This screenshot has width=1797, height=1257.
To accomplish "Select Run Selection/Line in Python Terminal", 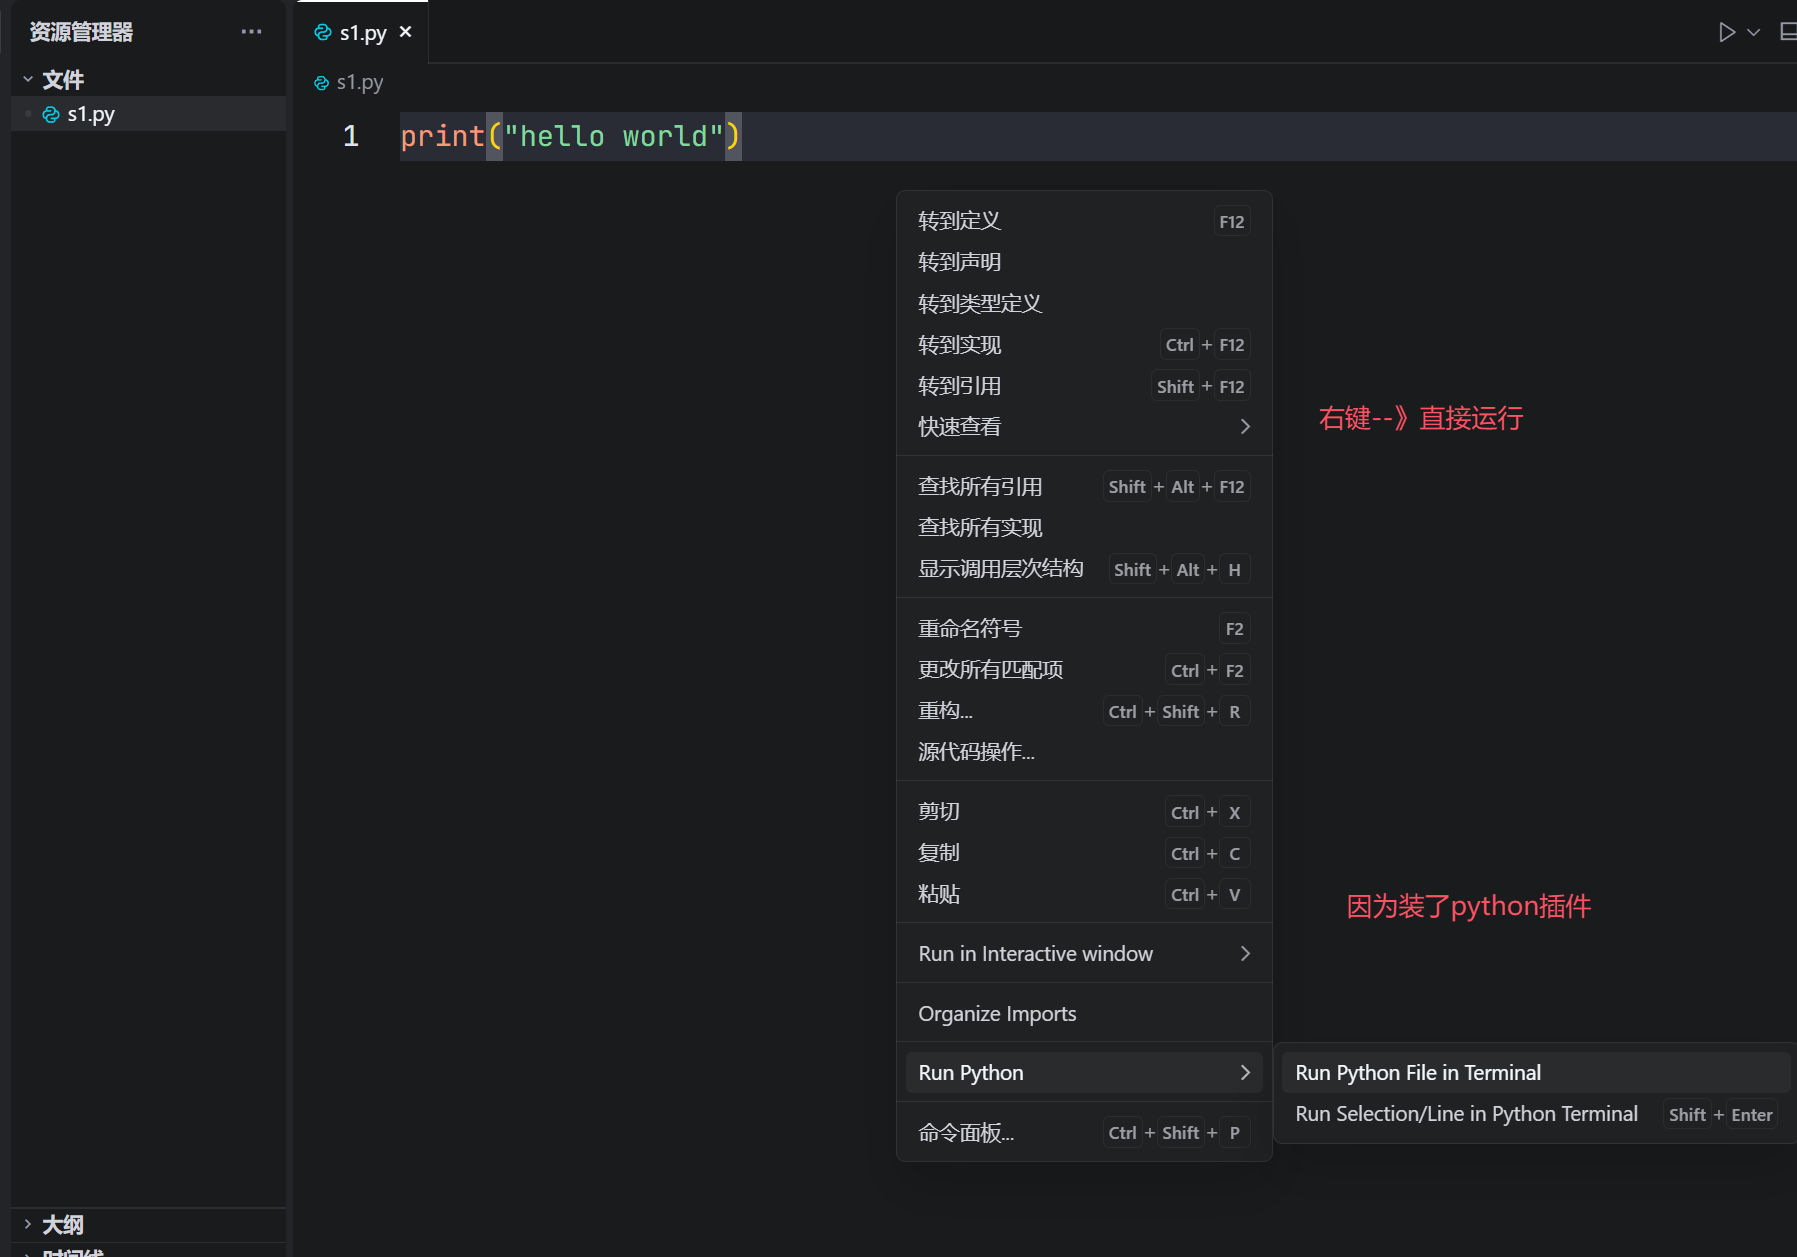I will coord(1536,1114).
